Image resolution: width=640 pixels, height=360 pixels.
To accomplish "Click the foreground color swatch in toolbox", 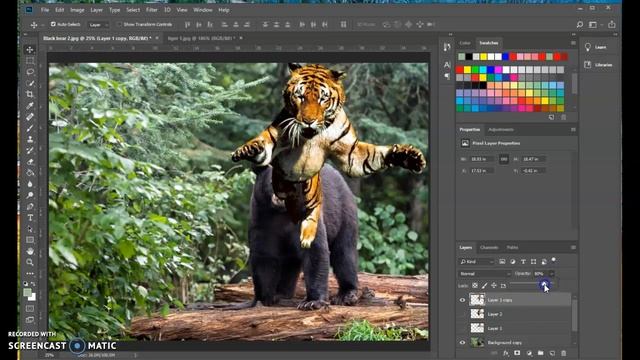I will (x=27, y=293).
